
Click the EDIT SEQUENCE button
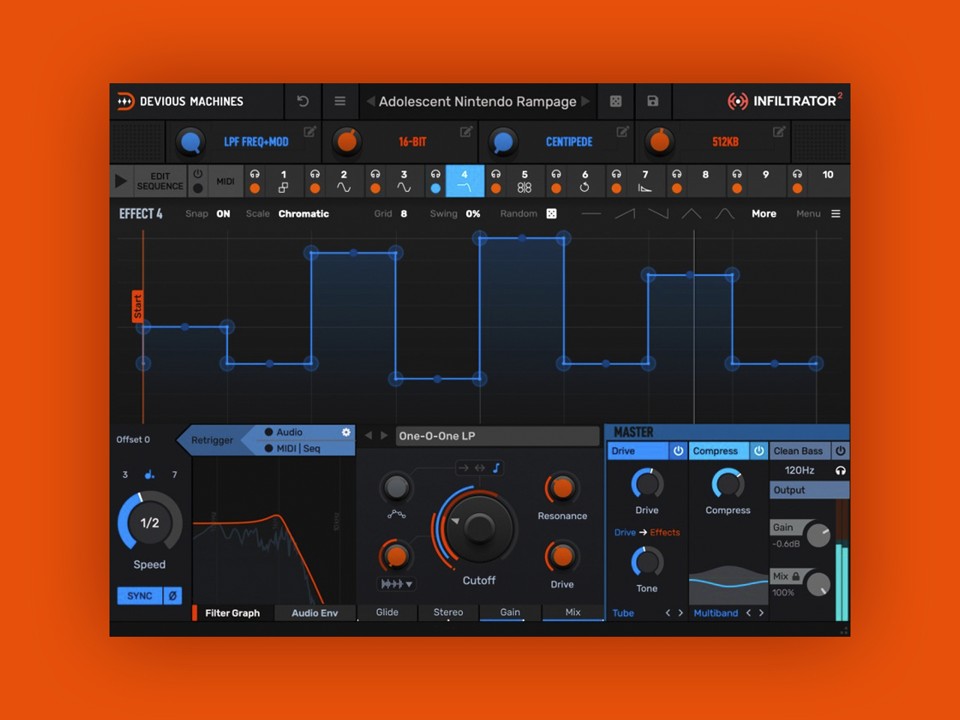[x=159, y=181]
